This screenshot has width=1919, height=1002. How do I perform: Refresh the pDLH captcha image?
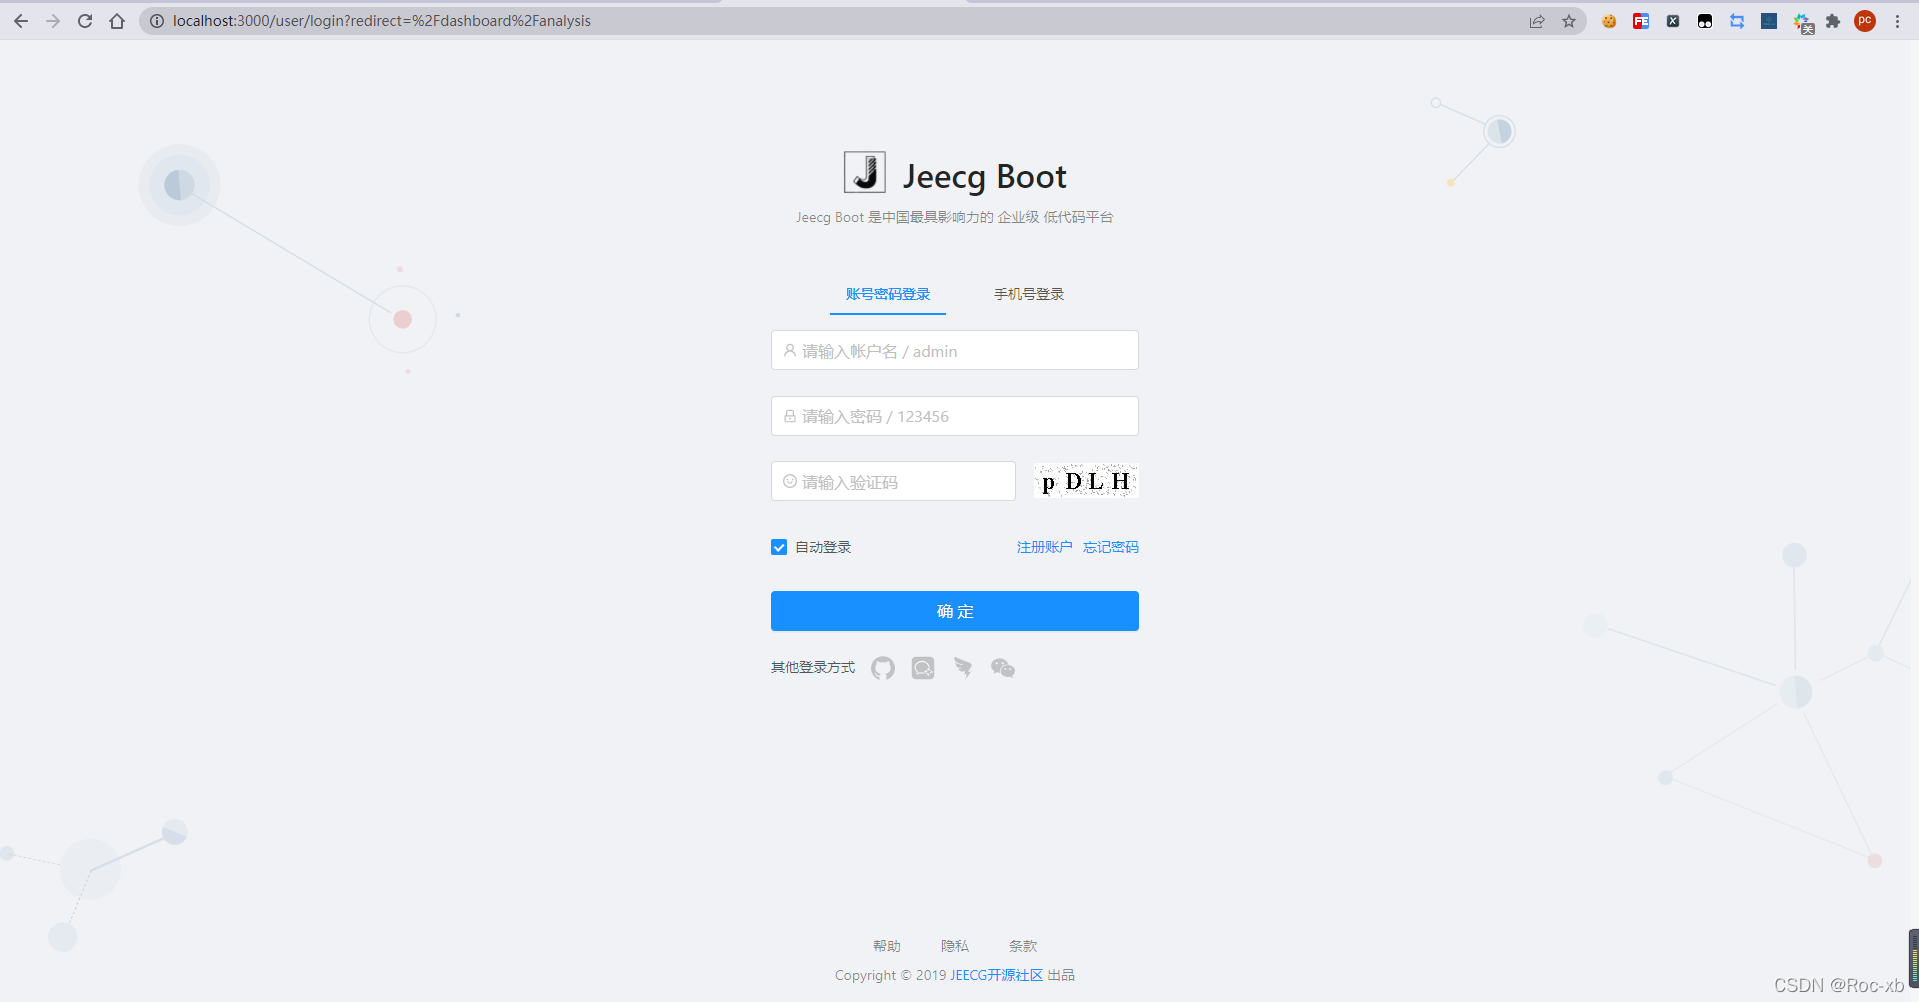click(1086, 481)
